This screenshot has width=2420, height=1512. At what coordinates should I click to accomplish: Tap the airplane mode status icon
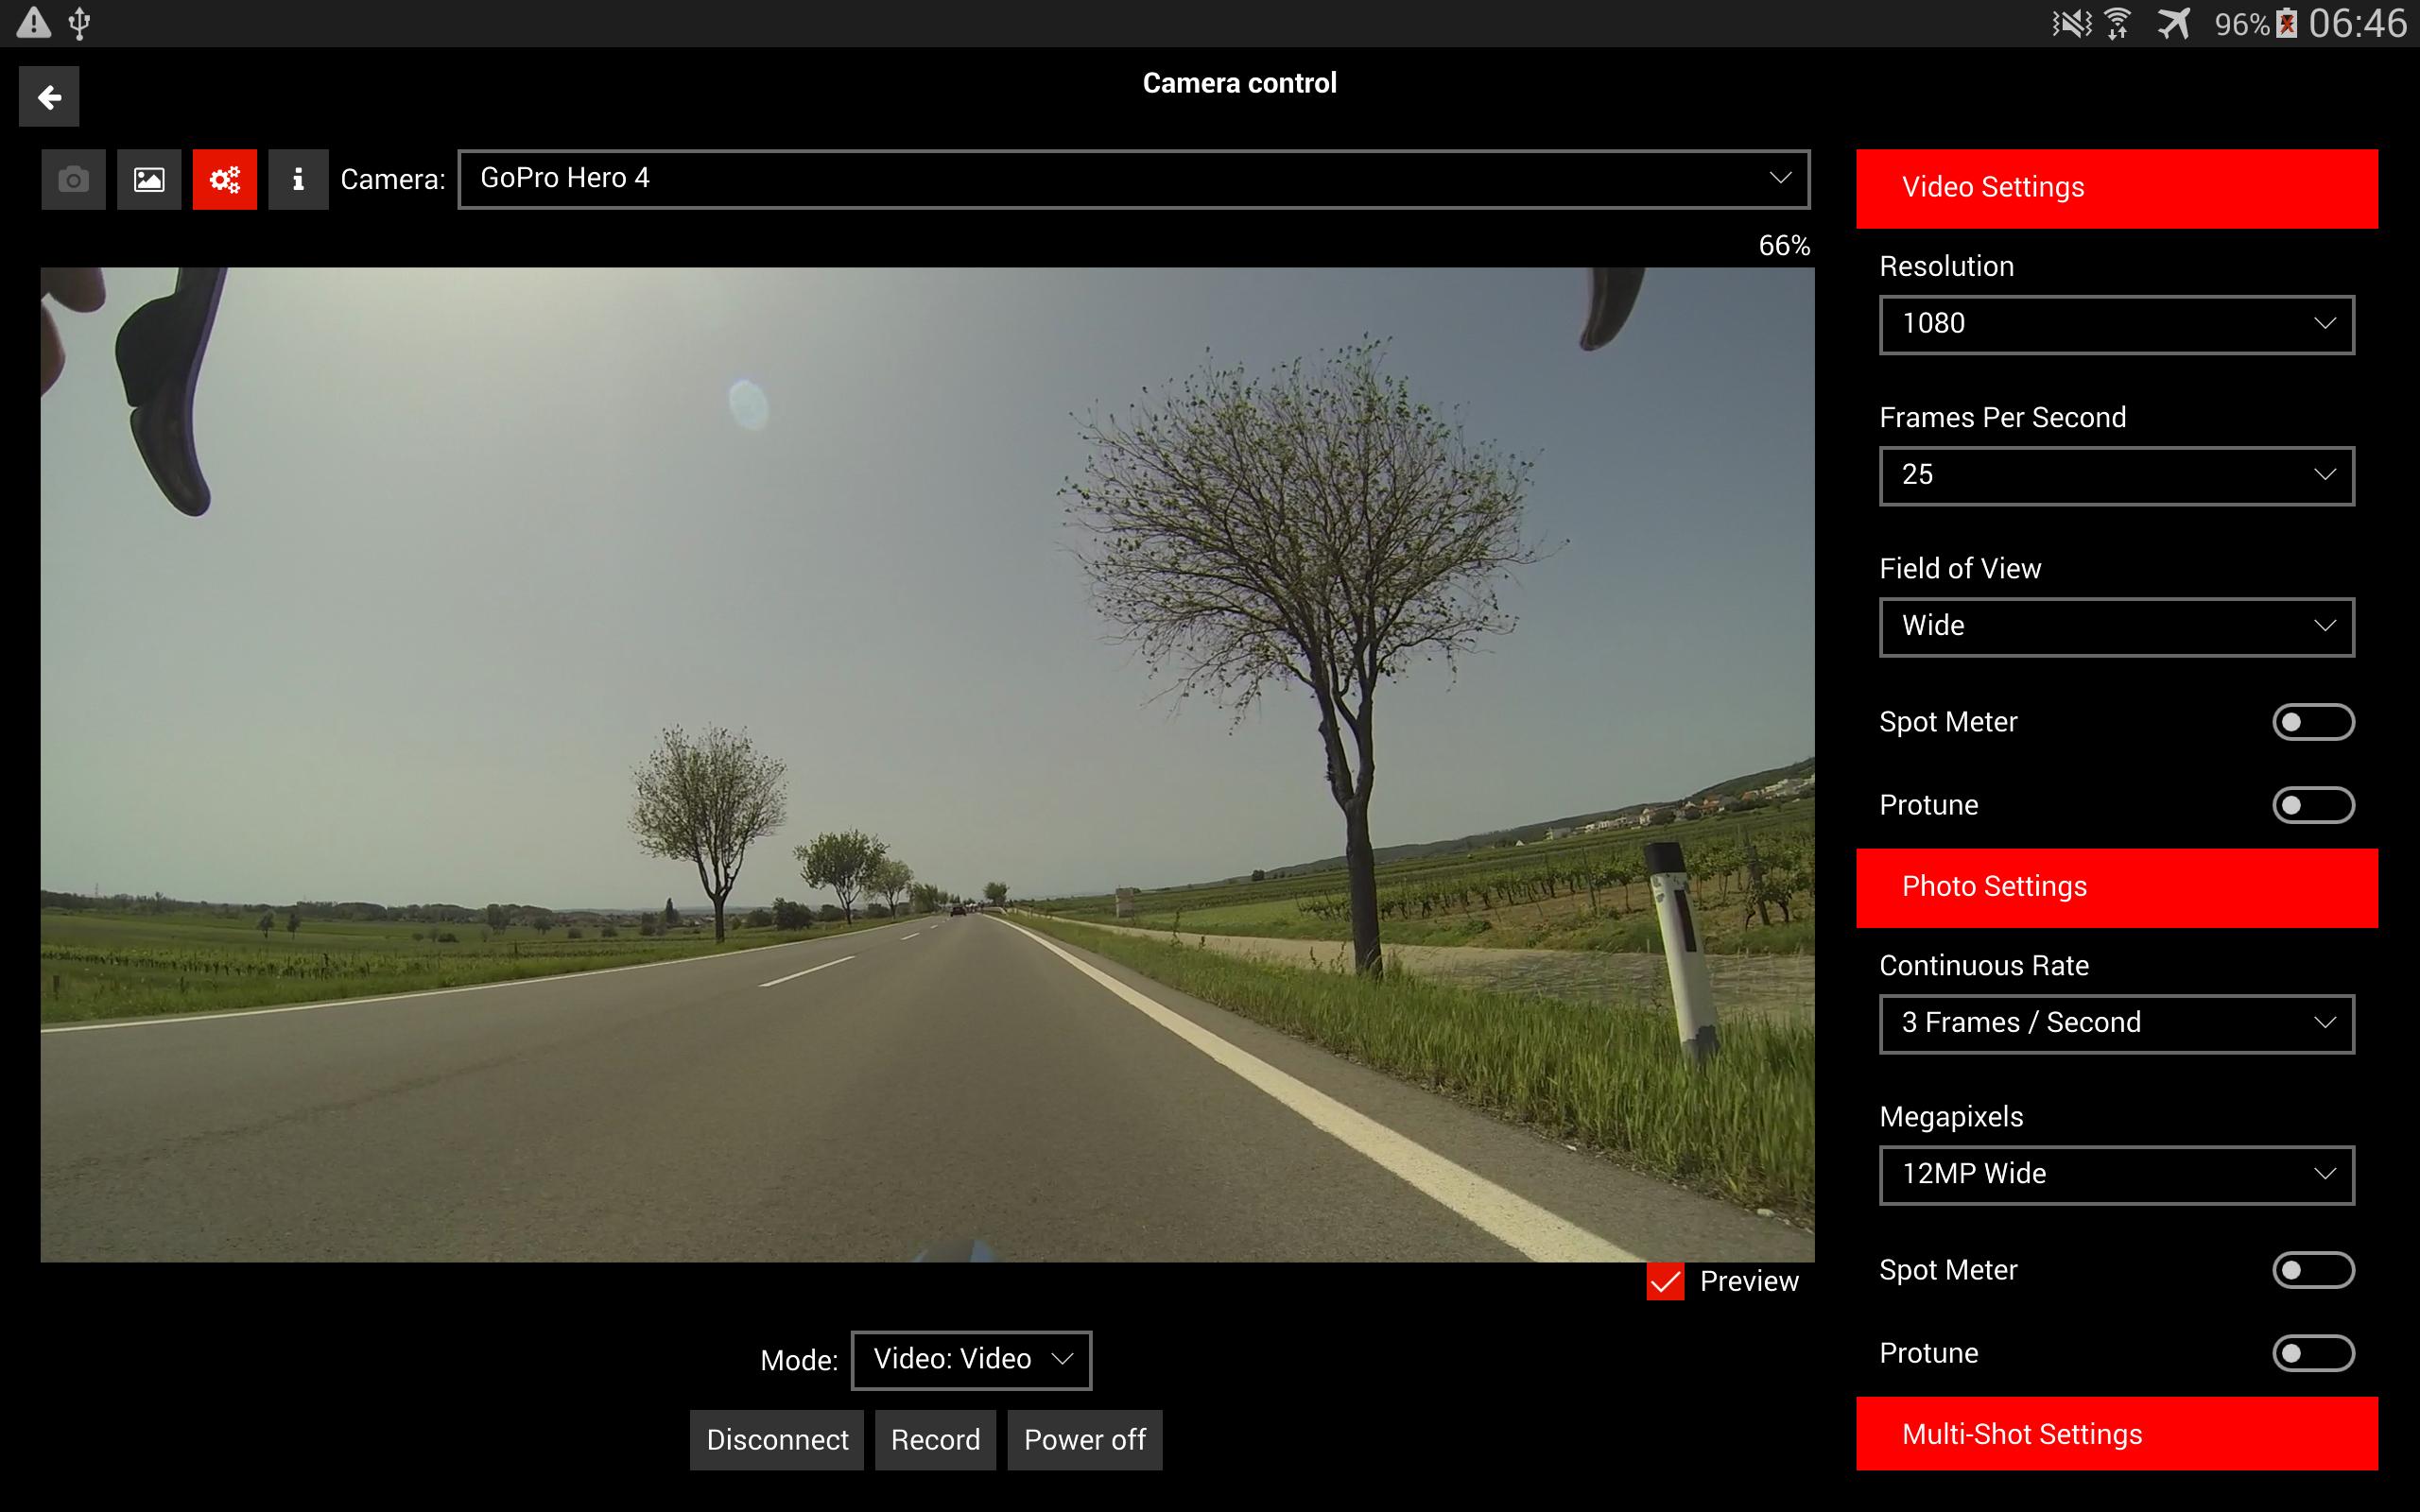2173,23
